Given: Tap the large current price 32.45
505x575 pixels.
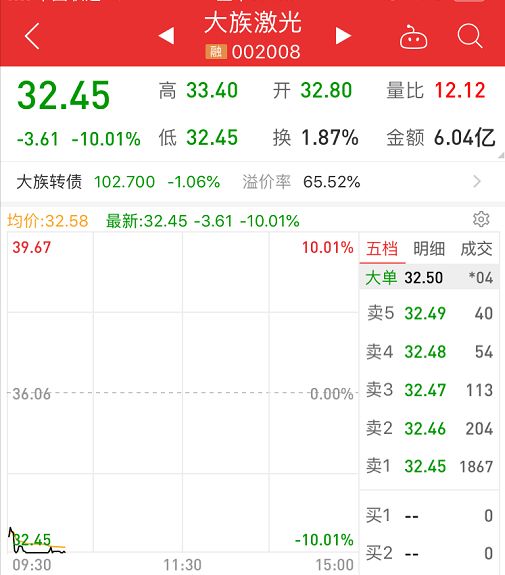Looking at the screenshot, I should pos(63,95).
